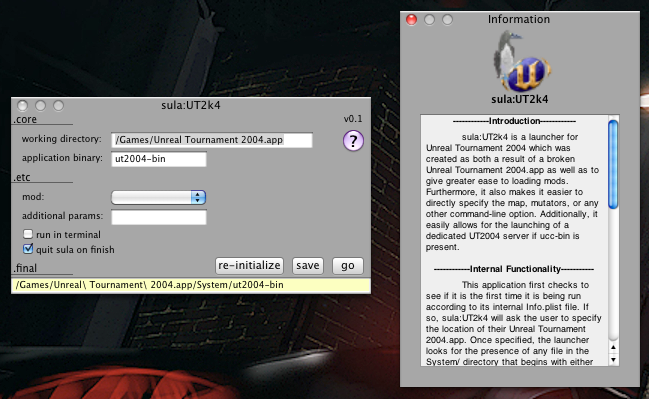This screenshot has width=649, height=399.
Task: Click the scroll down arrow in Information text
Action: tap(613, 360)
